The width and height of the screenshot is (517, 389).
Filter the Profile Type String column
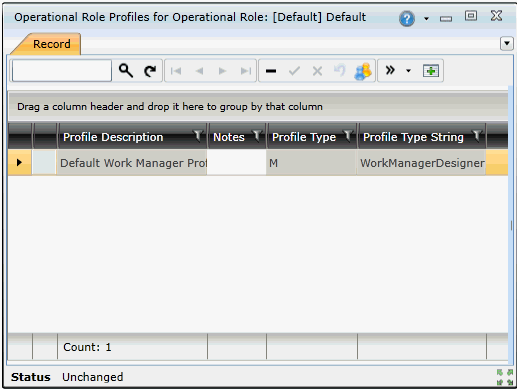pyautogui.click(x=477, y=136)
